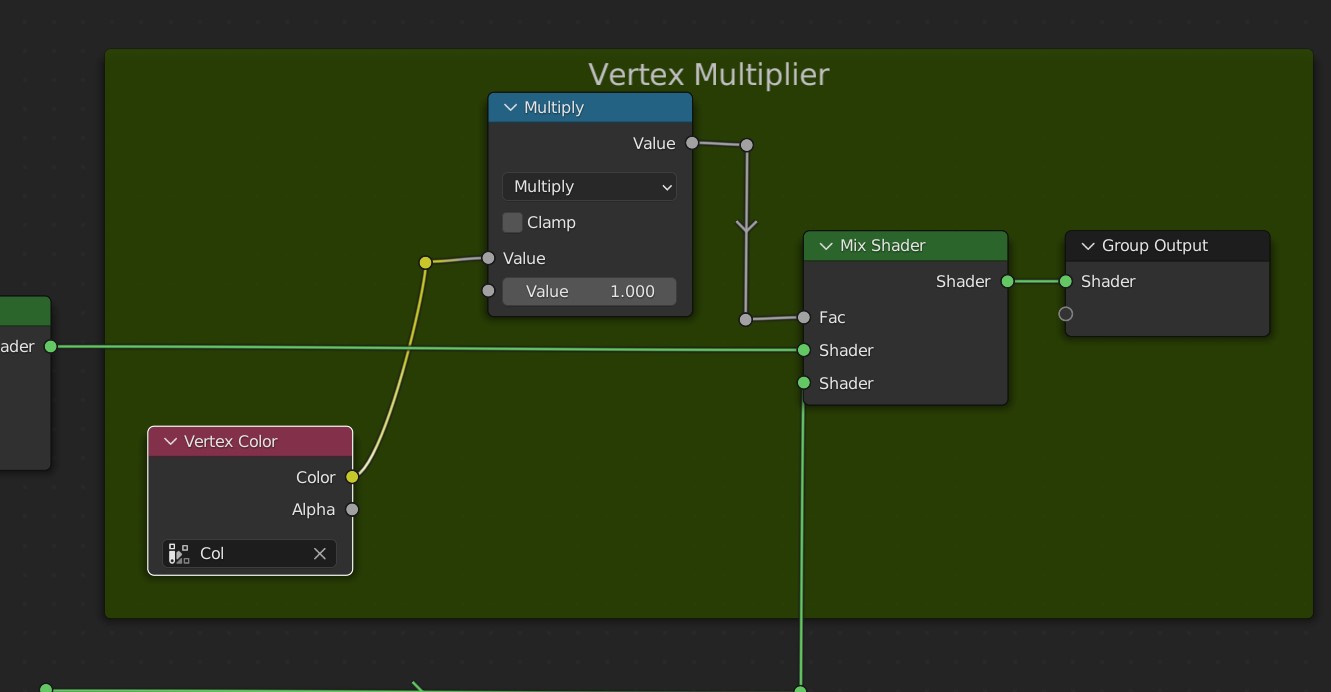Collapse the Multiply node
1331x692 pixels.
(510, 108)
